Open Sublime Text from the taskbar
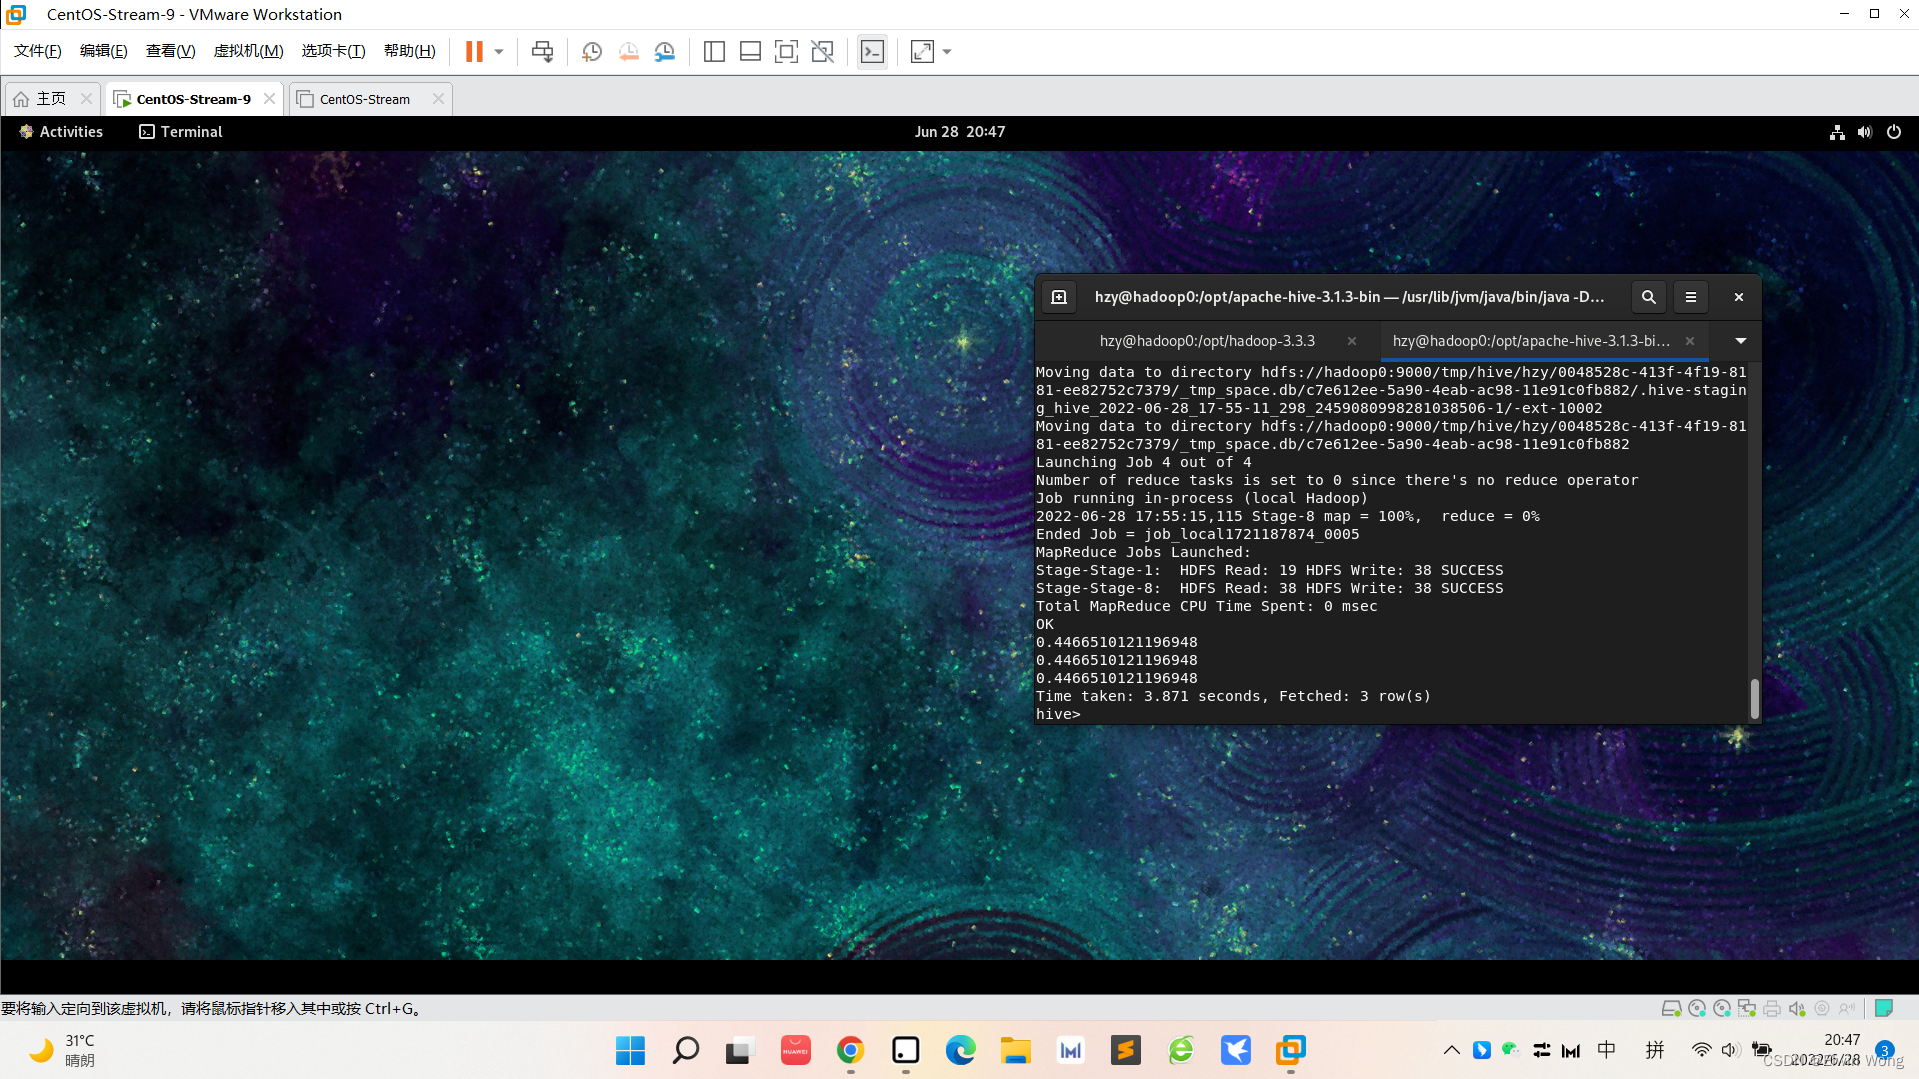The width and height of the screenshot is (1919, 1079). tap(1126, 1050)
